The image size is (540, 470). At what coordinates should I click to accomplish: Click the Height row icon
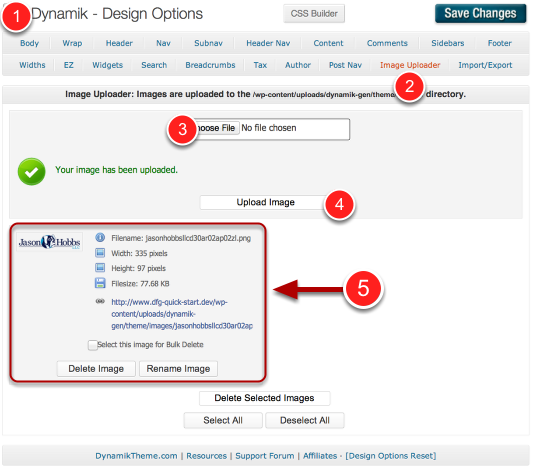[100, 268]
